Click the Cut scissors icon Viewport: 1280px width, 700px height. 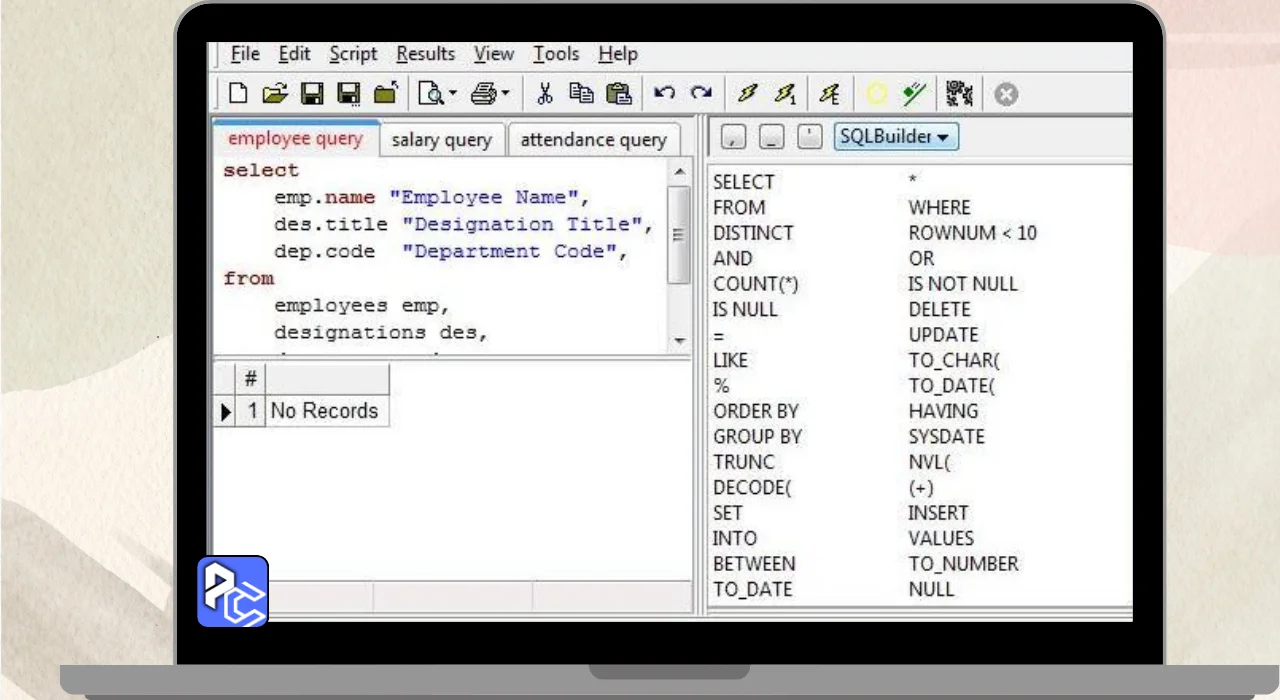click(x=545, y=94)
